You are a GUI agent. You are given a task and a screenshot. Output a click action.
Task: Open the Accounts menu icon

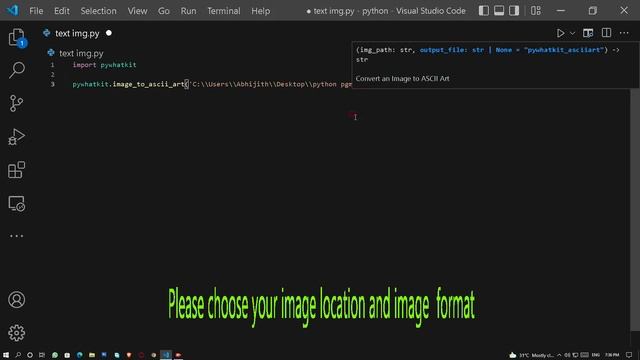click(x=16, y=300)
